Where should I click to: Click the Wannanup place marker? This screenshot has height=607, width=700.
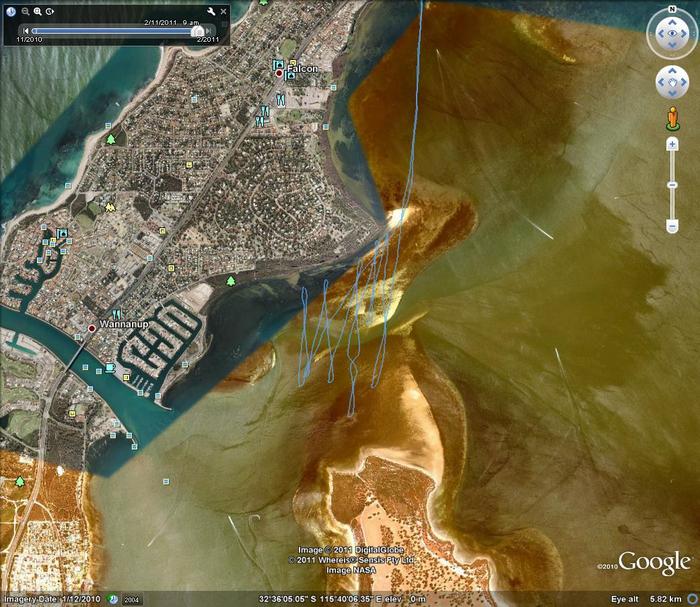coord(92,327)
